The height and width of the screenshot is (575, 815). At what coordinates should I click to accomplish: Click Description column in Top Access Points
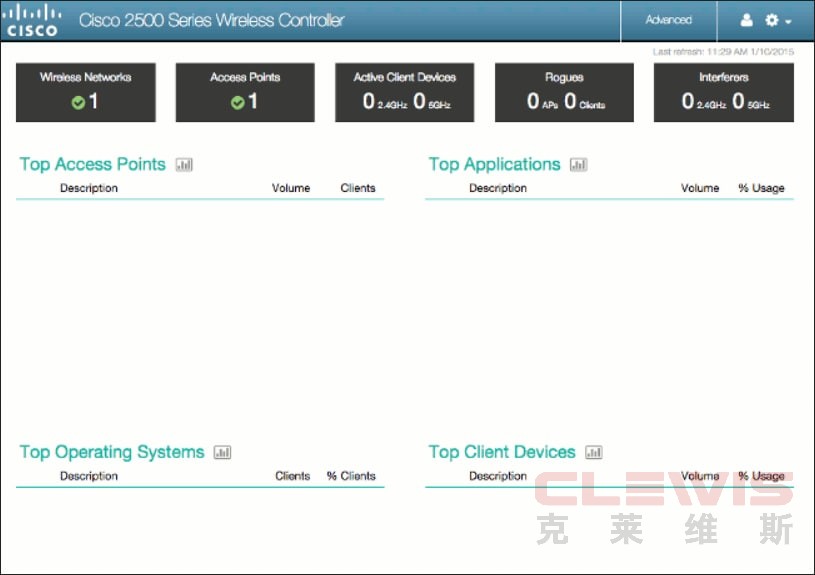[x=89, y=188]
